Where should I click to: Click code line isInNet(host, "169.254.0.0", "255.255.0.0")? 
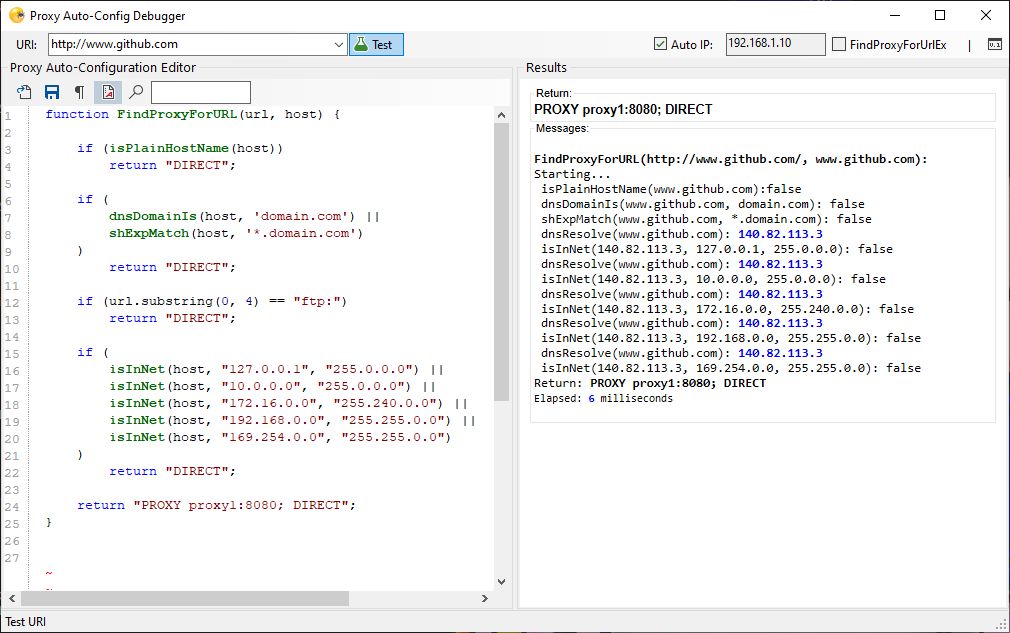tap(280, 437)
